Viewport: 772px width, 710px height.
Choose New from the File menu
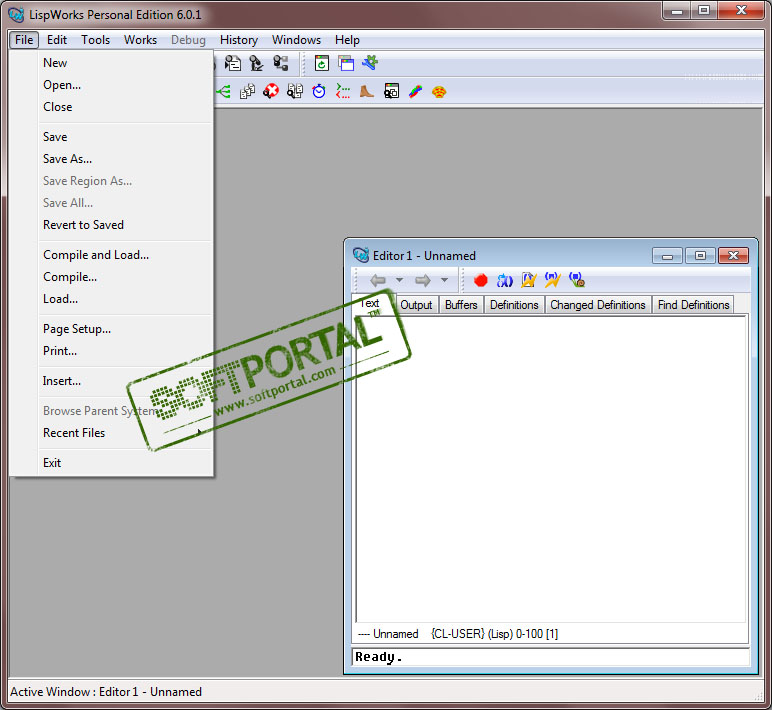pyautogui.click(x=125, y=63)
